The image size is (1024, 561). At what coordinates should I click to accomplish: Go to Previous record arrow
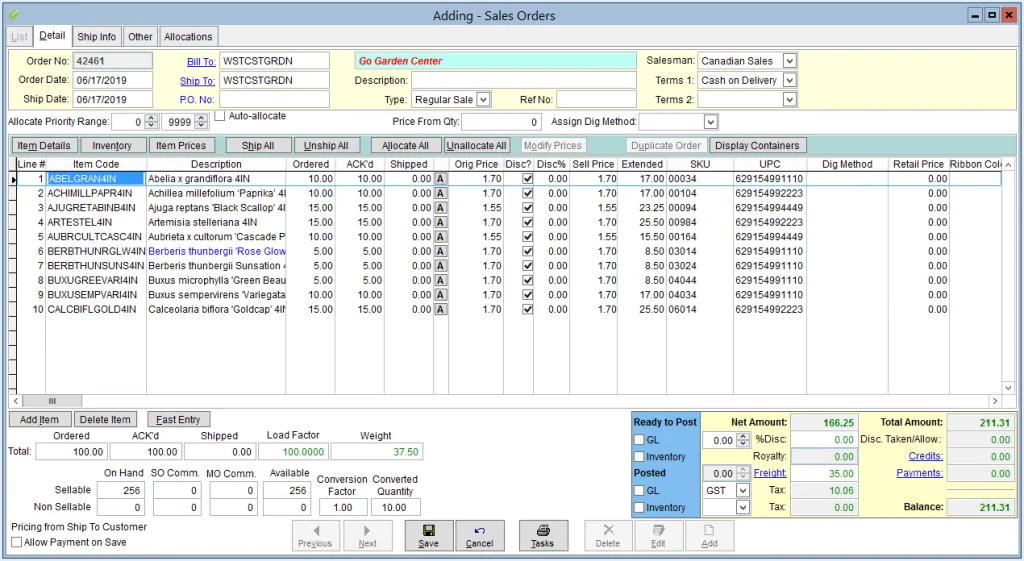(315, 536)
